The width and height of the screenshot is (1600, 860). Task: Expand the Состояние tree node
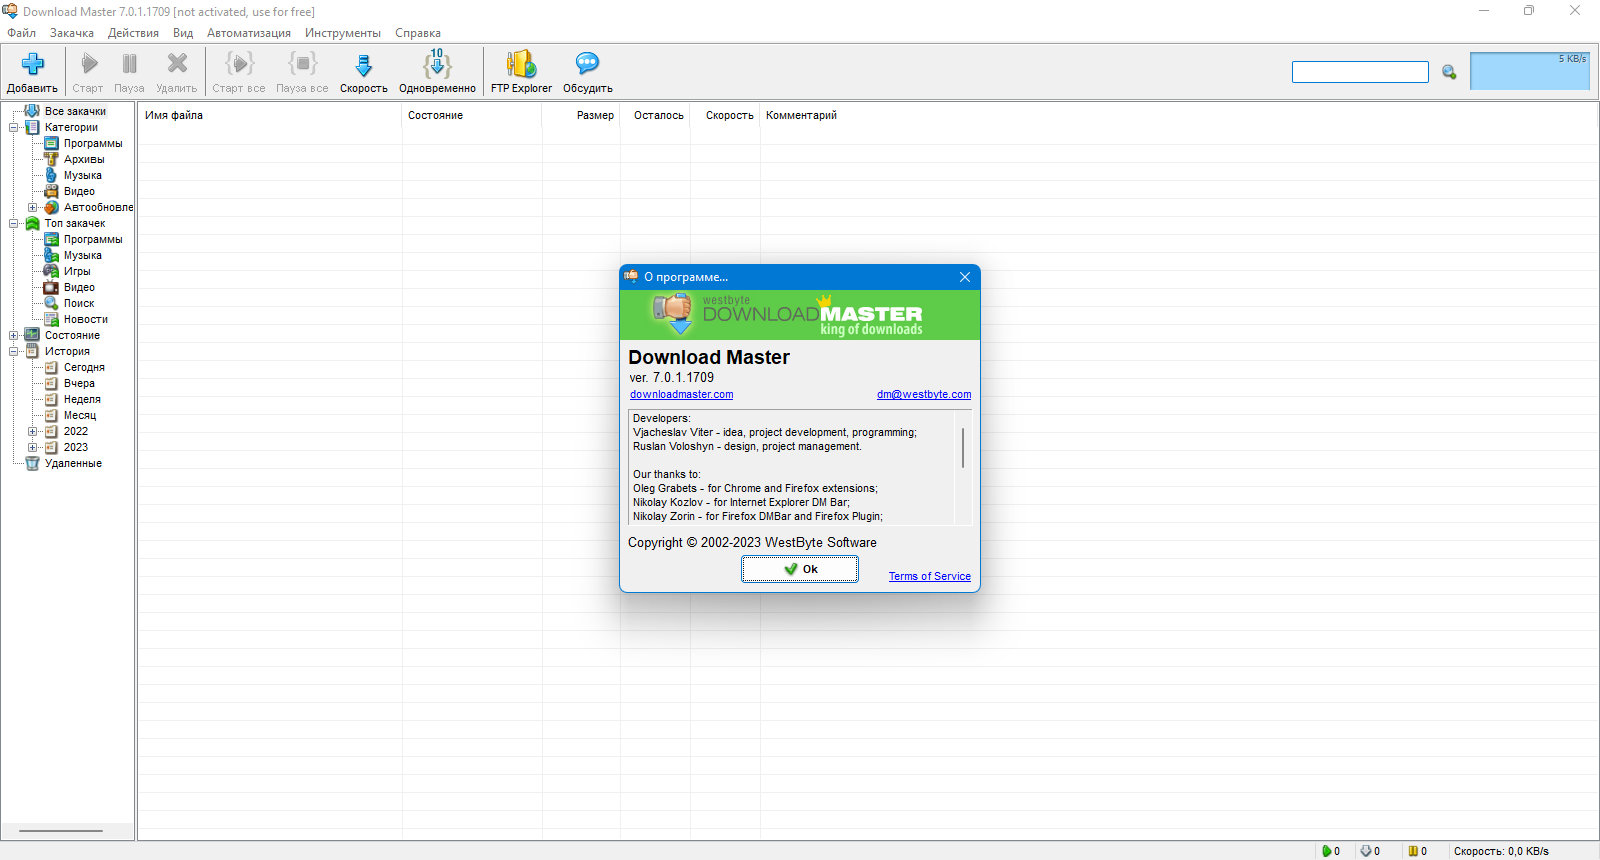14,335
